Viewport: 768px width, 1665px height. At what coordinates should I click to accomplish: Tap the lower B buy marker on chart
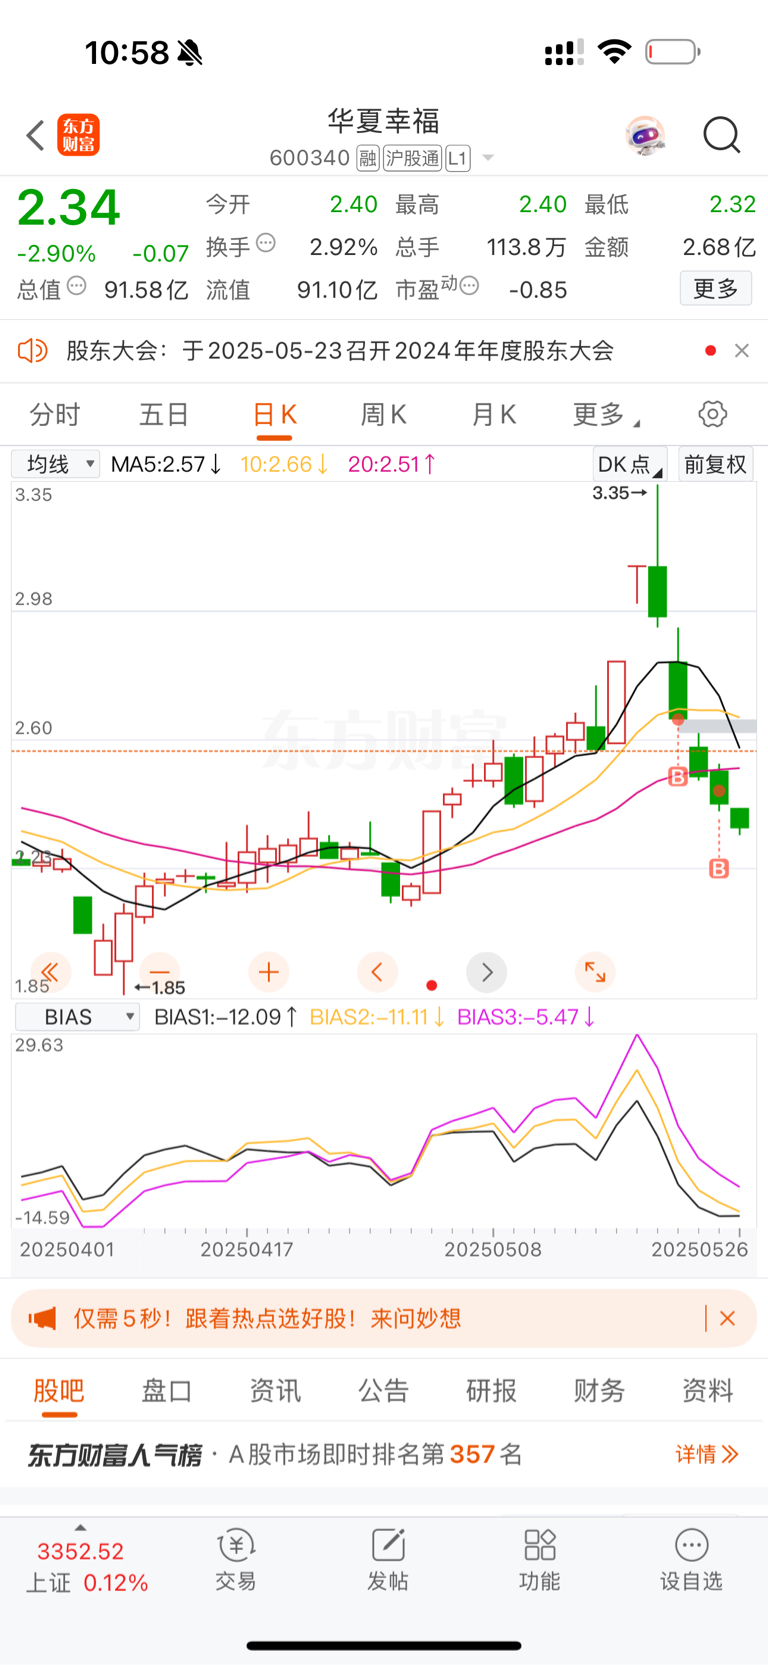(x=719, y=869)
